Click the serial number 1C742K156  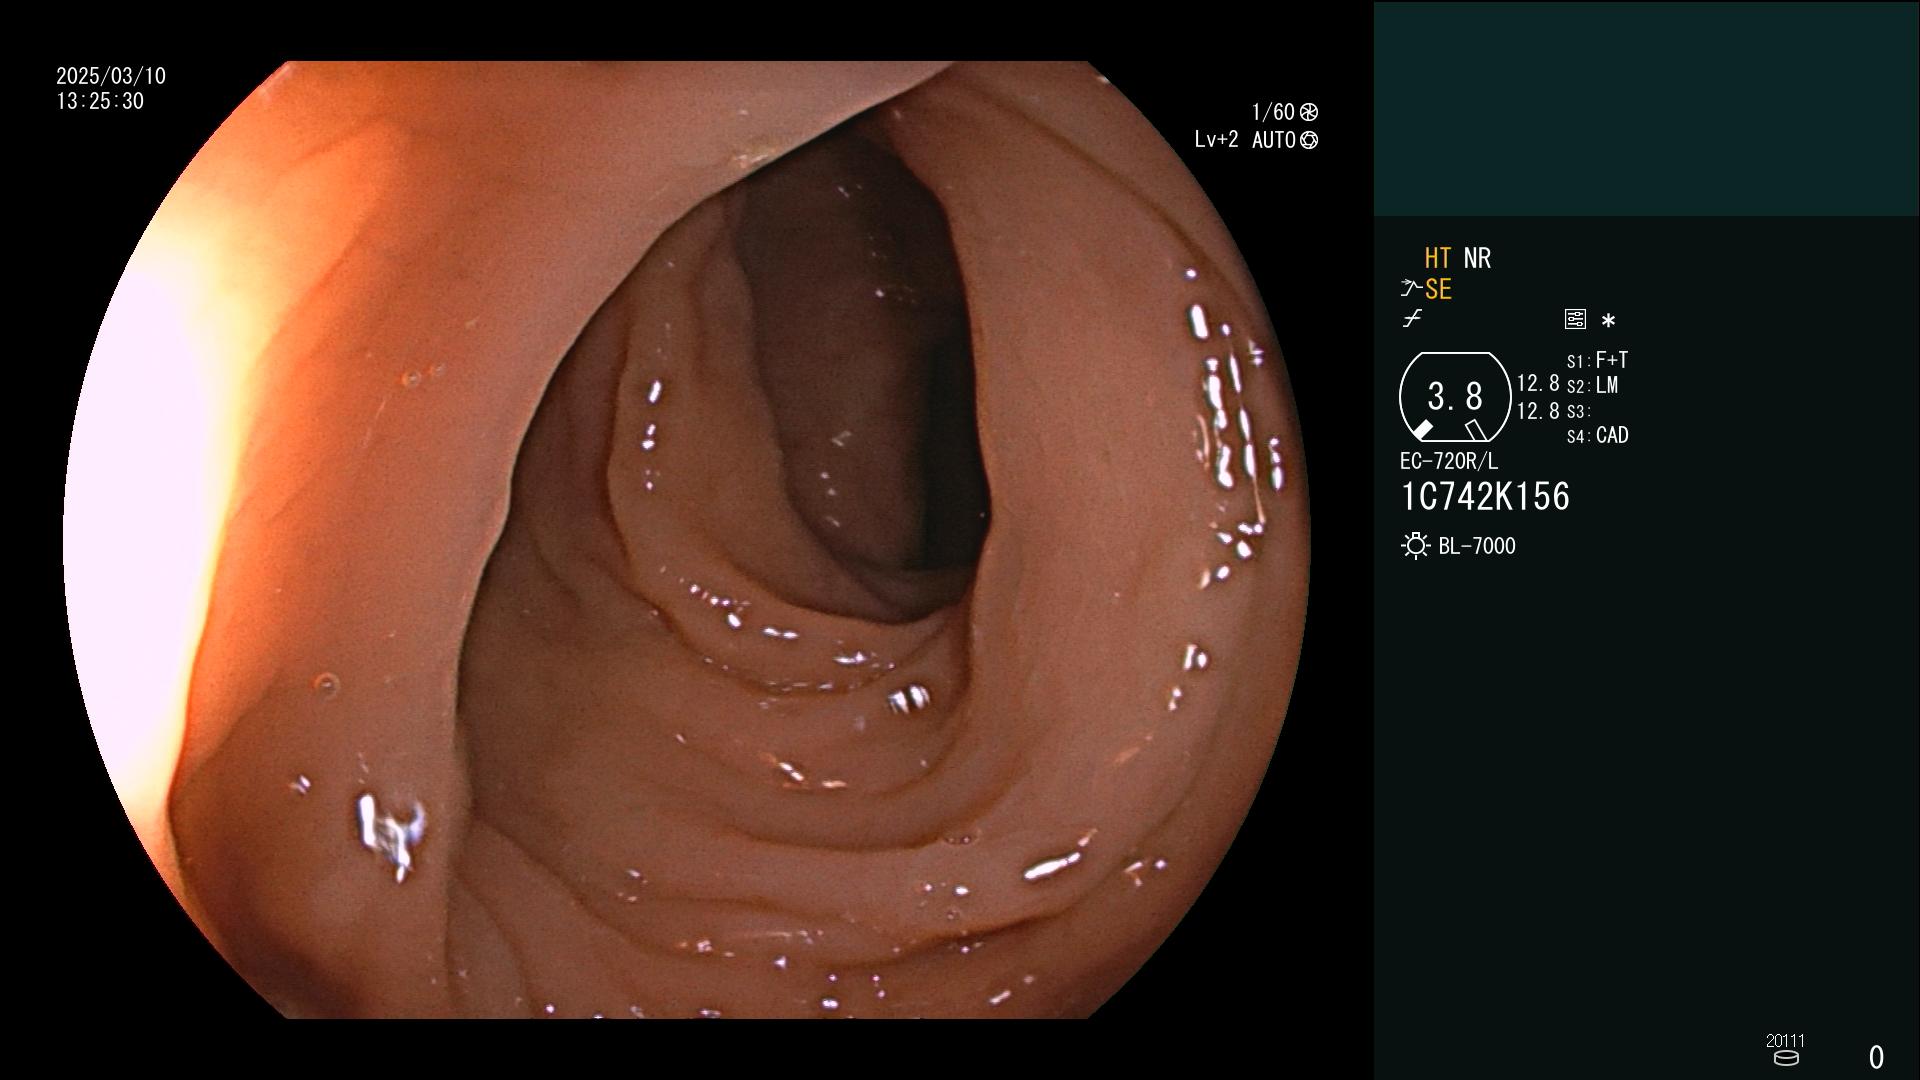[1485, 497]
